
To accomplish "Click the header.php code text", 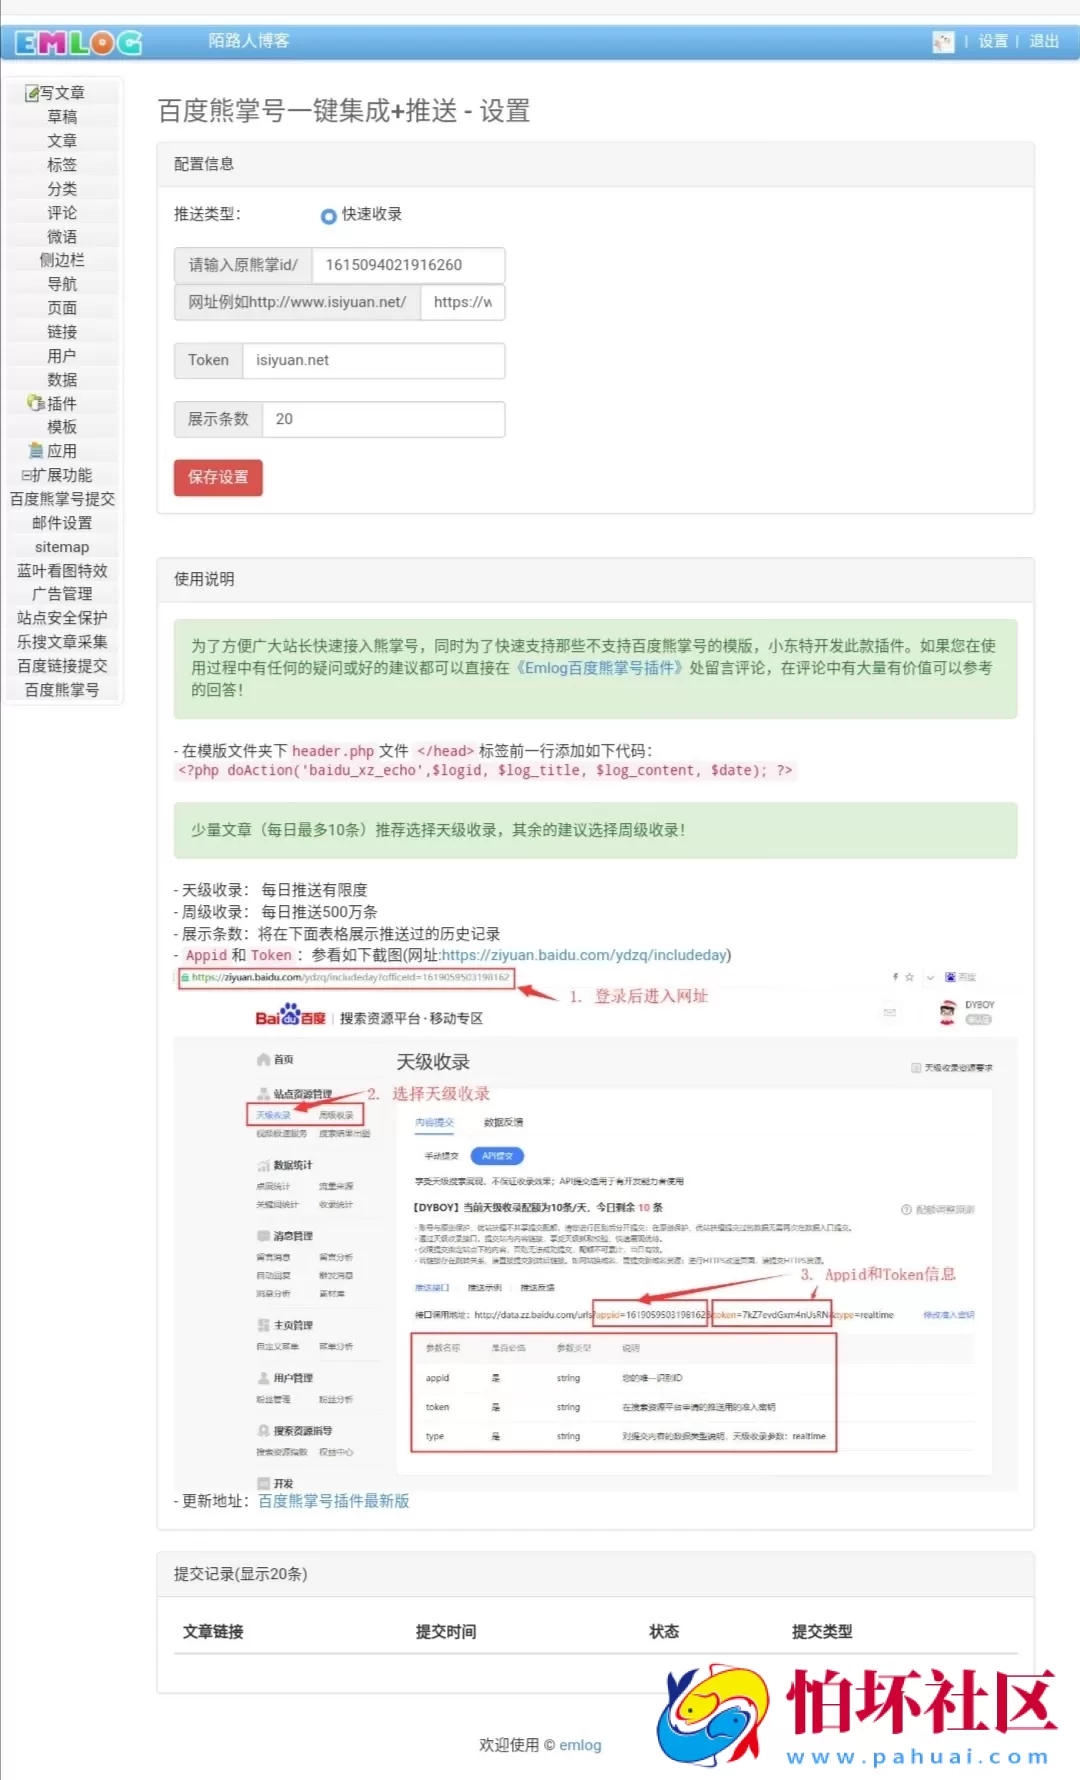I will [x=333, y=751].
